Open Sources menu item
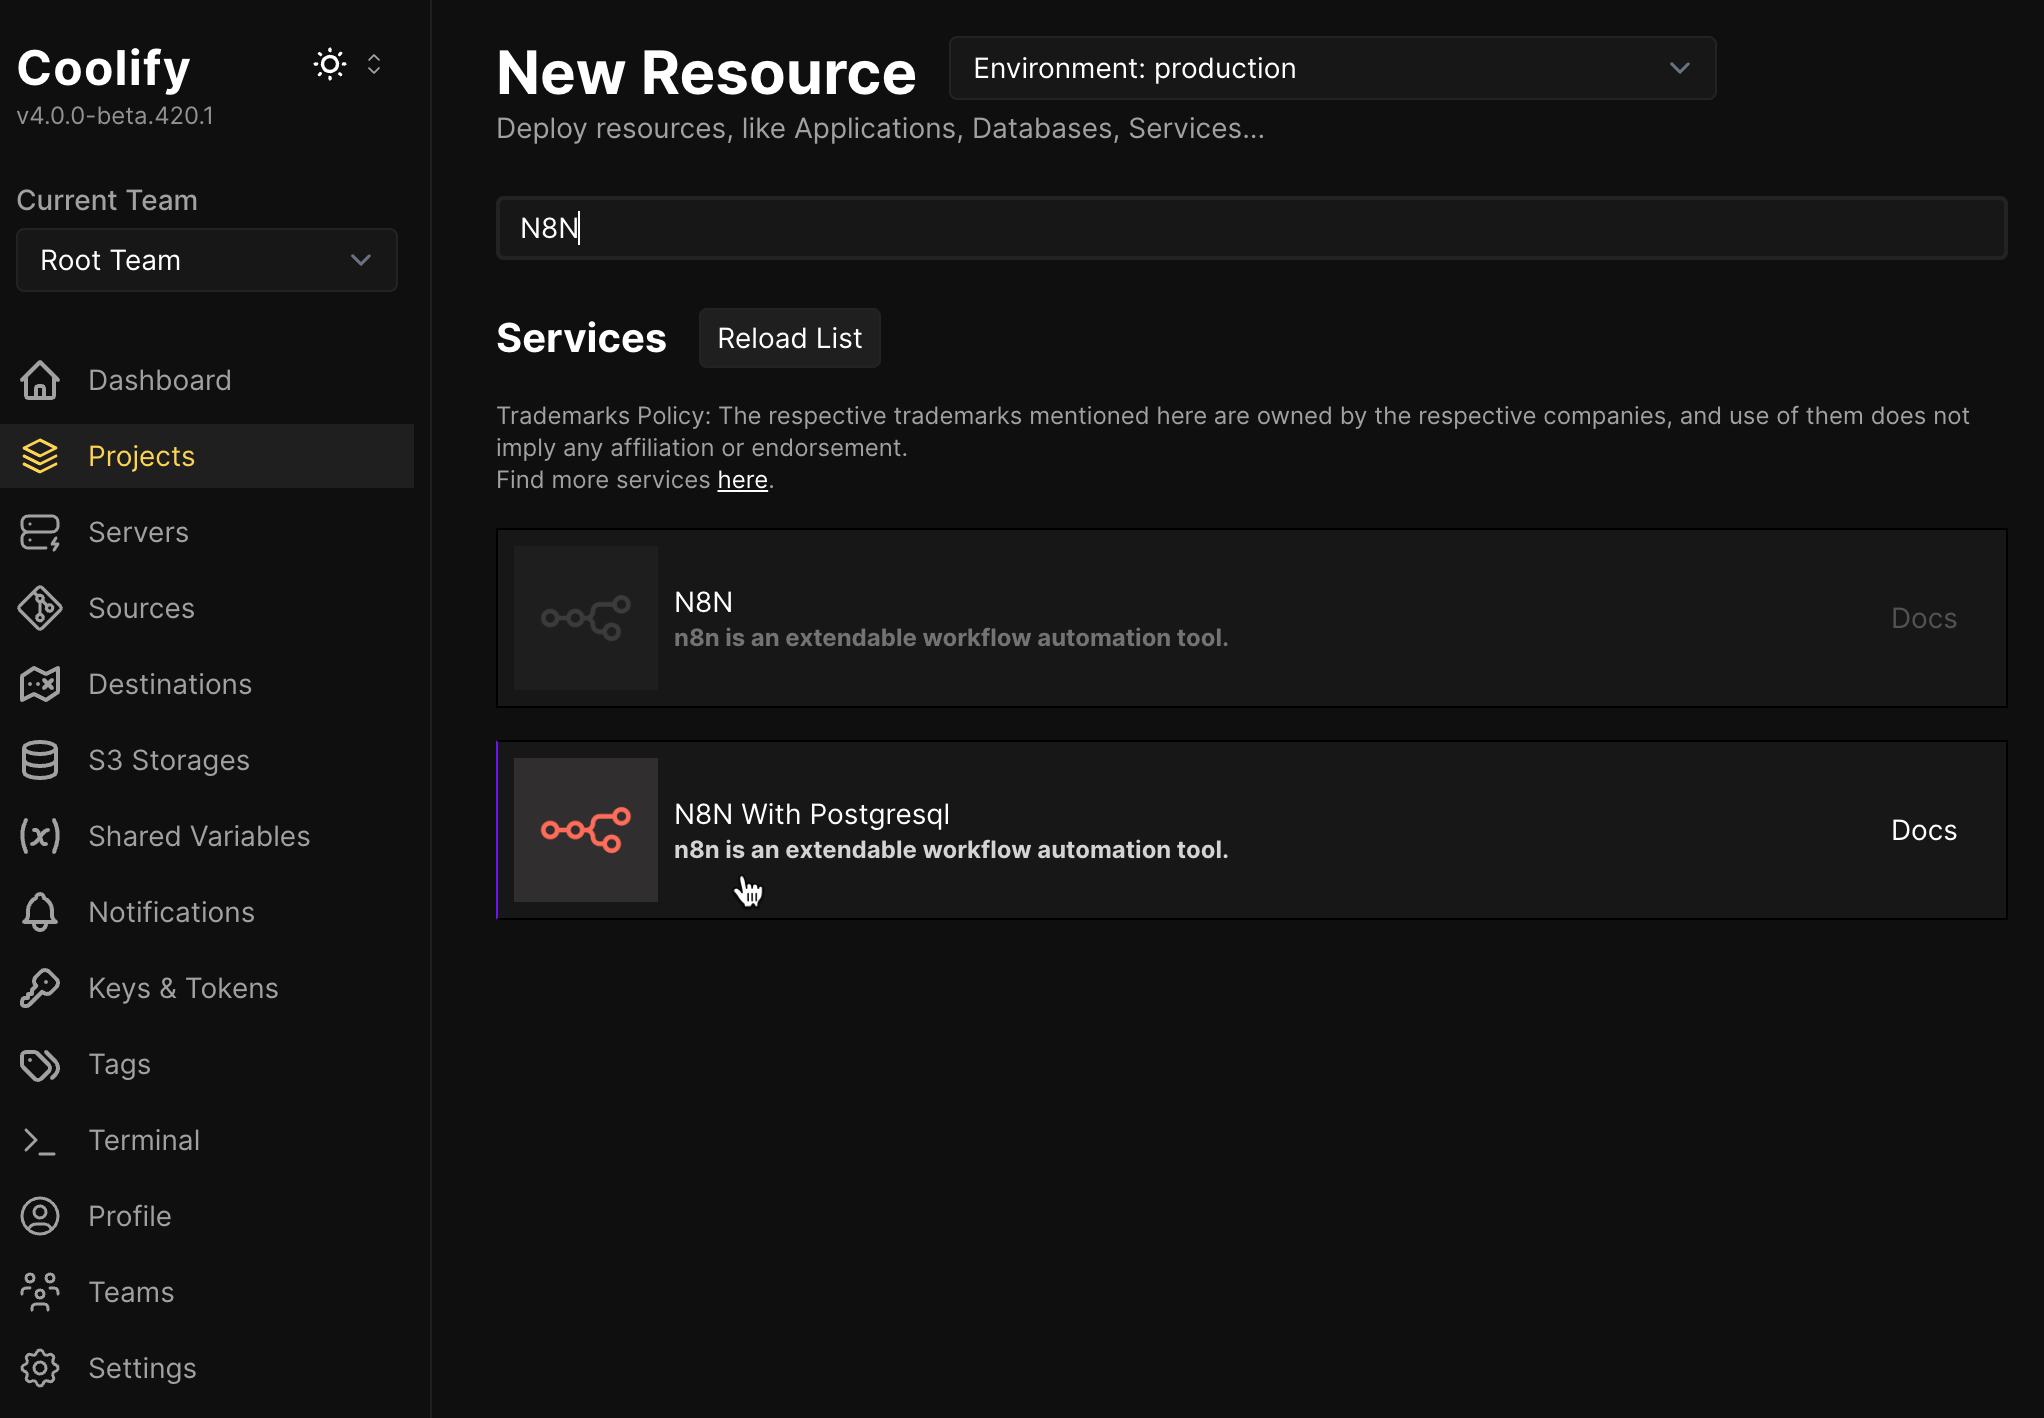The width and height of the screenshot is (2044, 1418). (x=207, y=608)
